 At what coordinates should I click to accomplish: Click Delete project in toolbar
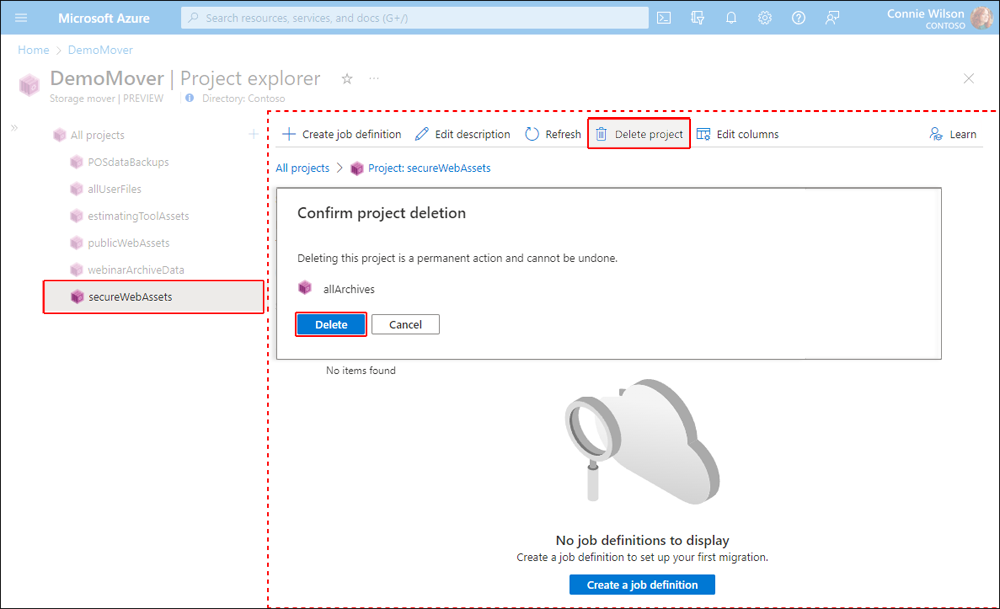point(639,134)
